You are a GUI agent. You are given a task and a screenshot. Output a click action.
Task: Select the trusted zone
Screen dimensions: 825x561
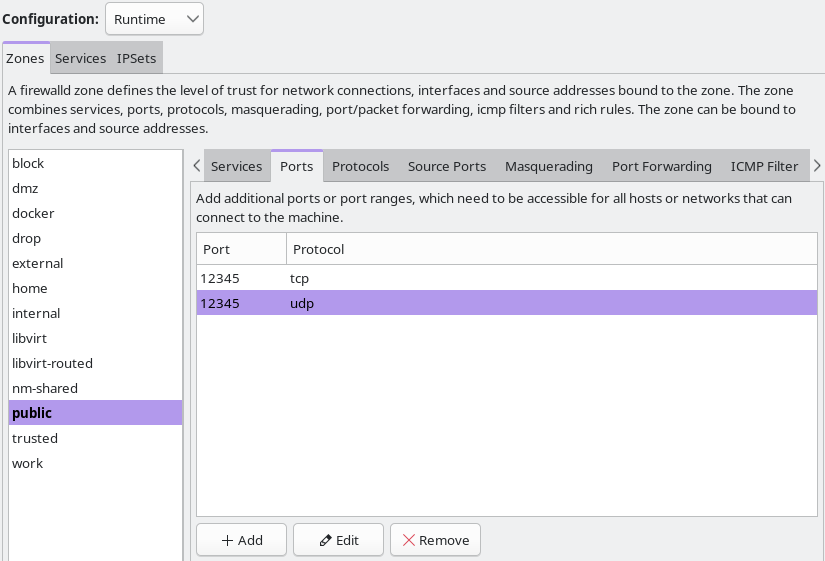click(95, 438)
